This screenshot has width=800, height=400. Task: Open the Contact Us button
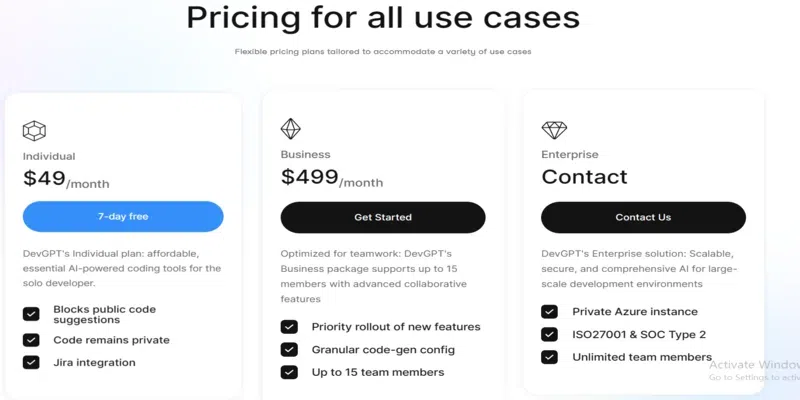coord(643,217)
